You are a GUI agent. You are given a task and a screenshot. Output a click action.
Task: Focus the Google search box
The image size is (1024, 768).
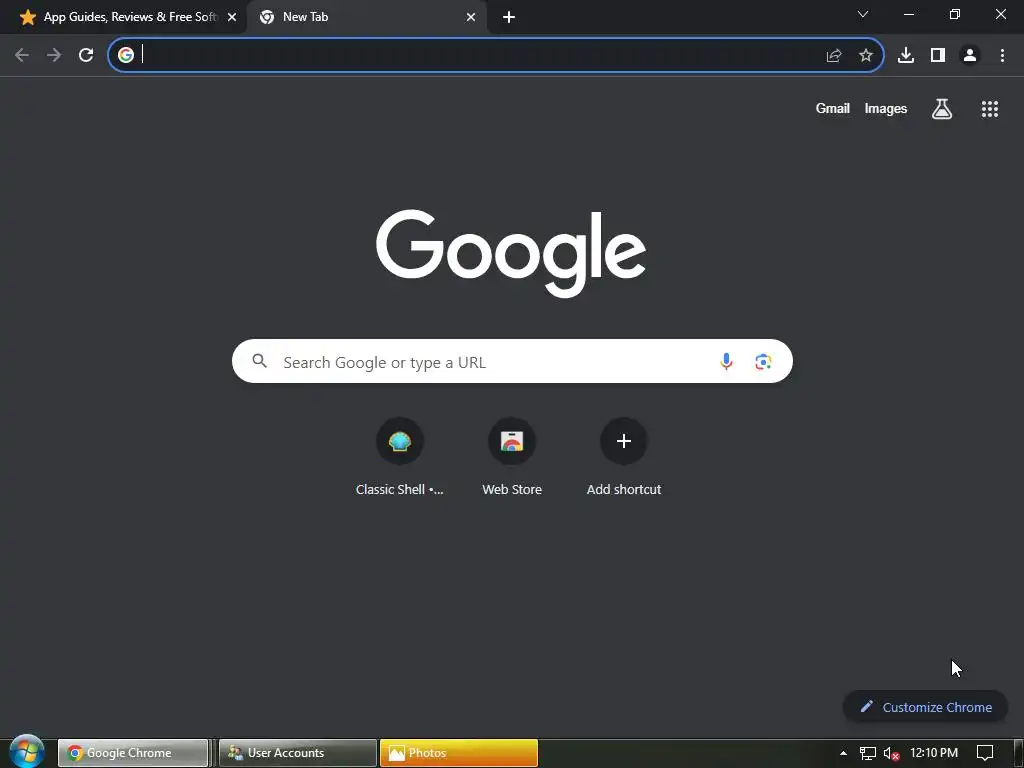(x=512, y=361)
